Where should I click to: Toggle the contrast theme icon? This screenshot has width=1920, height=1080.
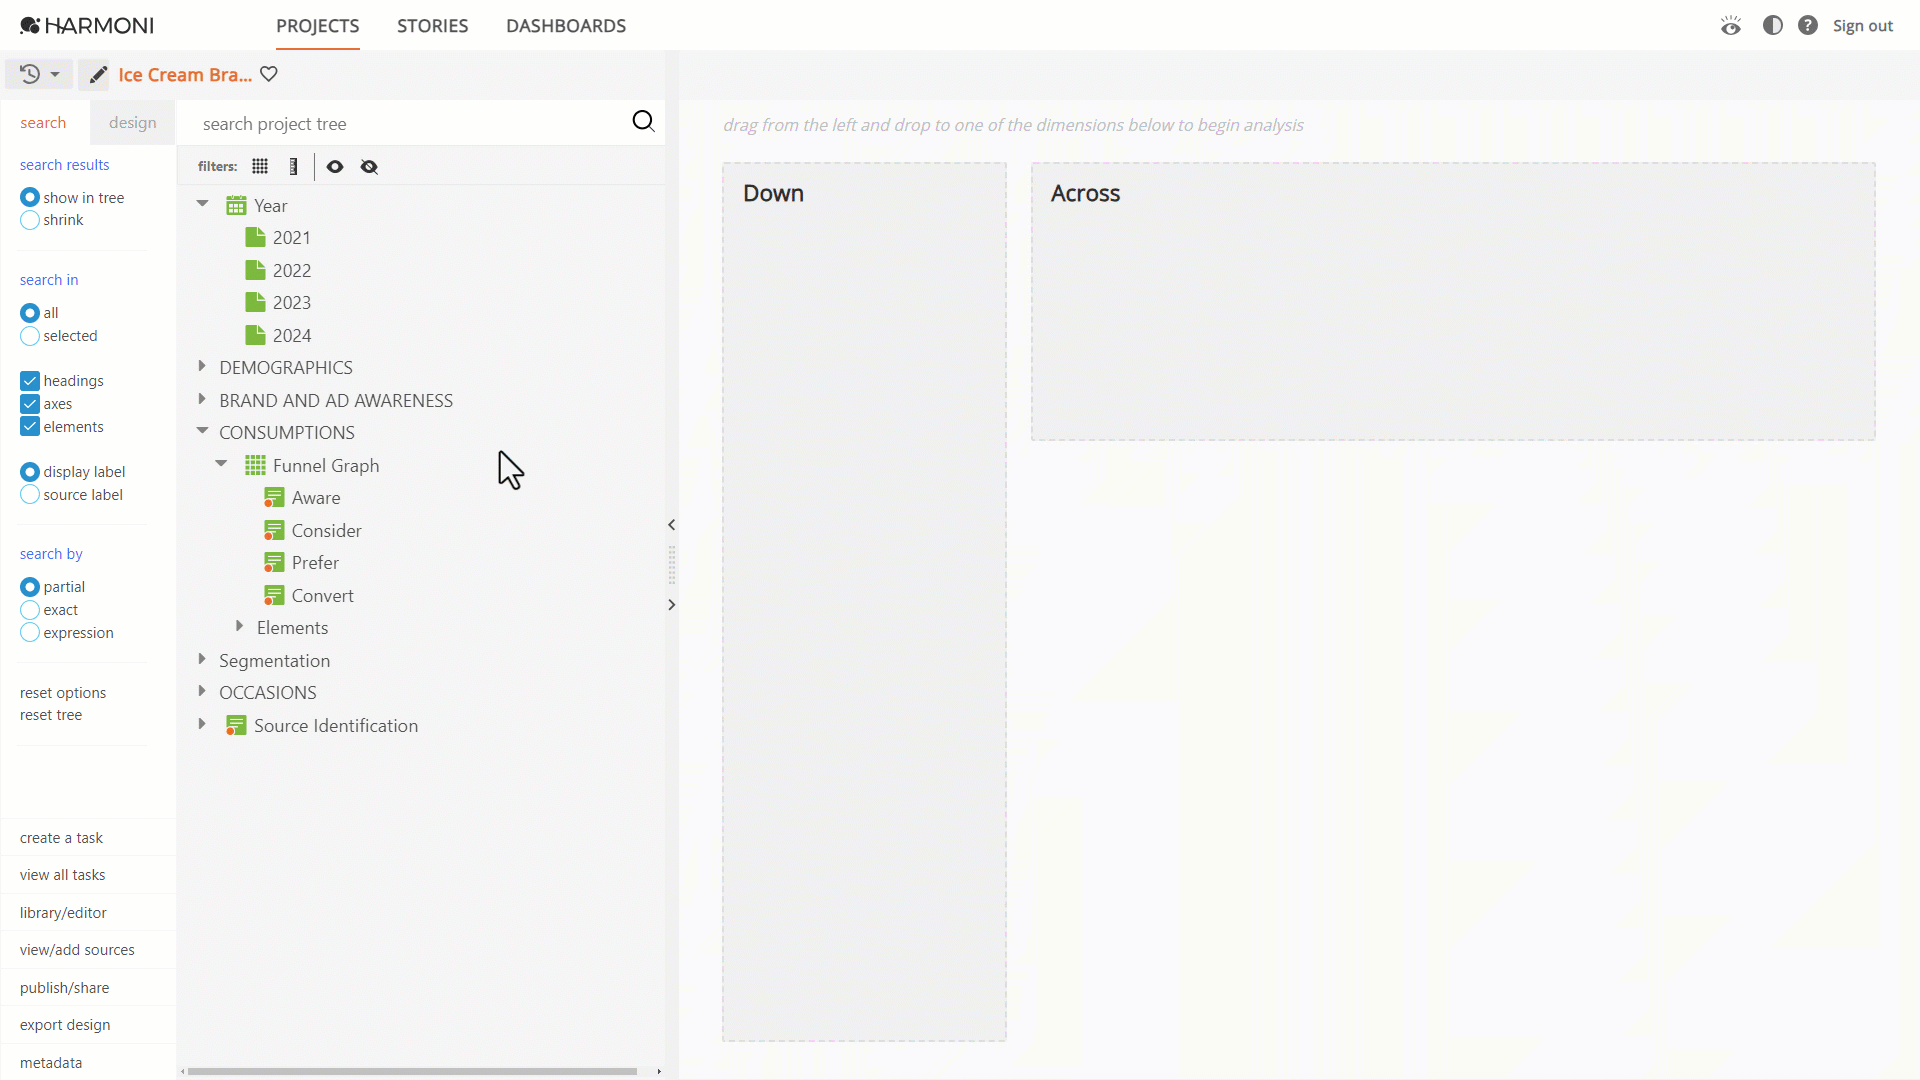1772,25
